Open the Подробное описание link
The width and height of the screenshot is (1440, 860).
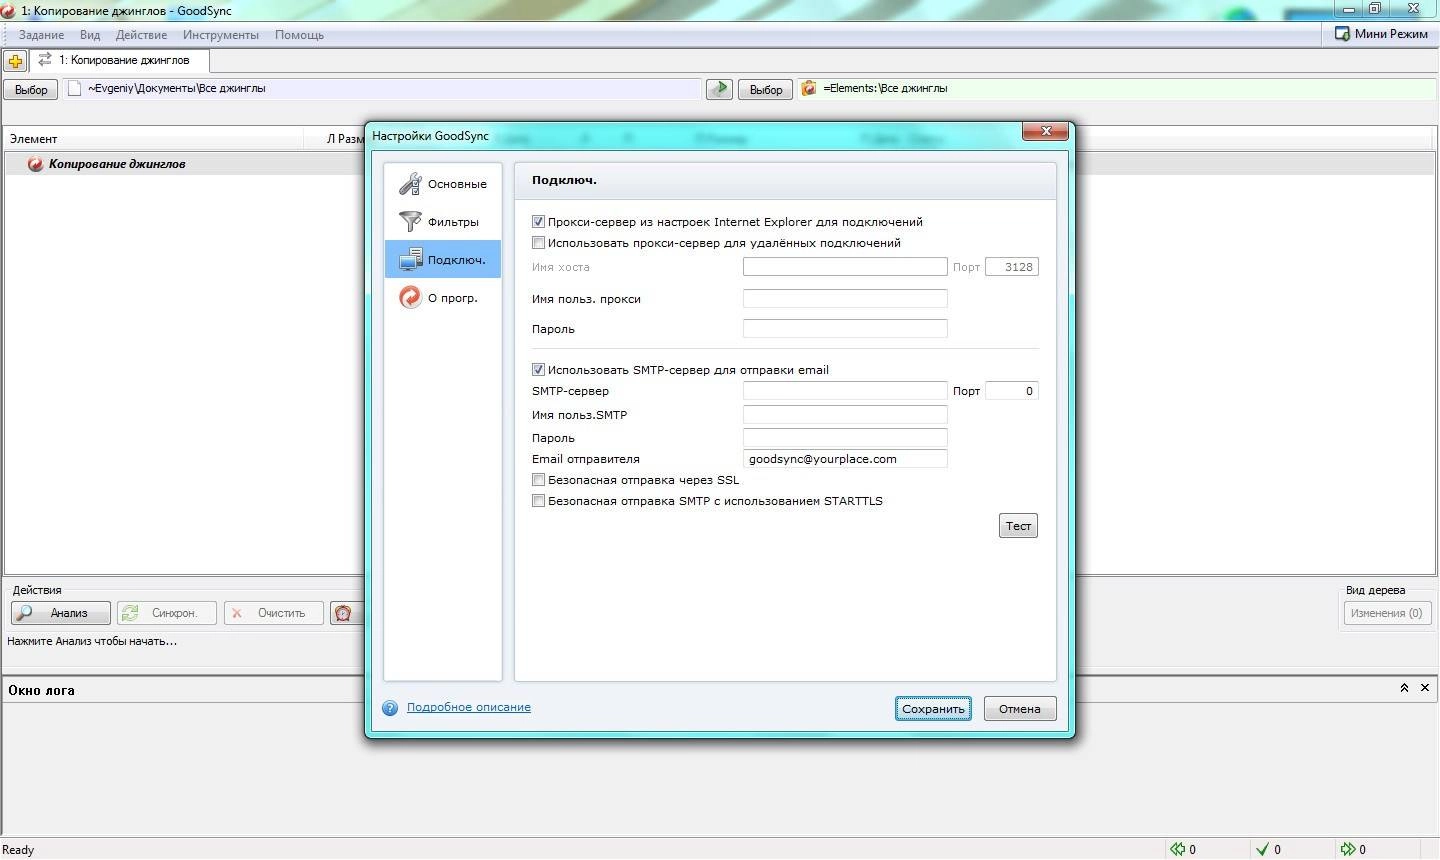tap(468, 707)
